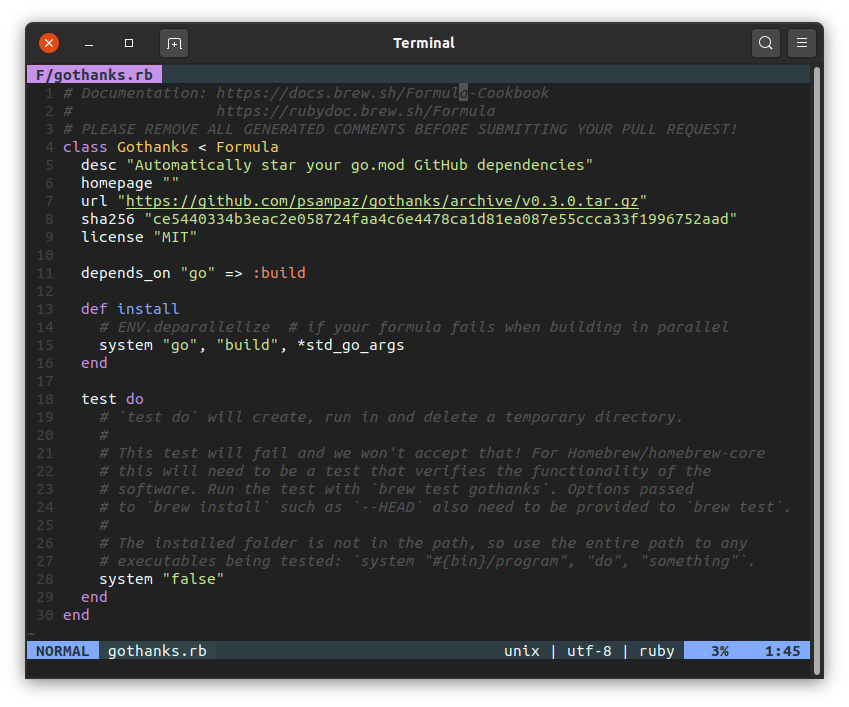Close the Terminal with red X button

click(49, 43)
